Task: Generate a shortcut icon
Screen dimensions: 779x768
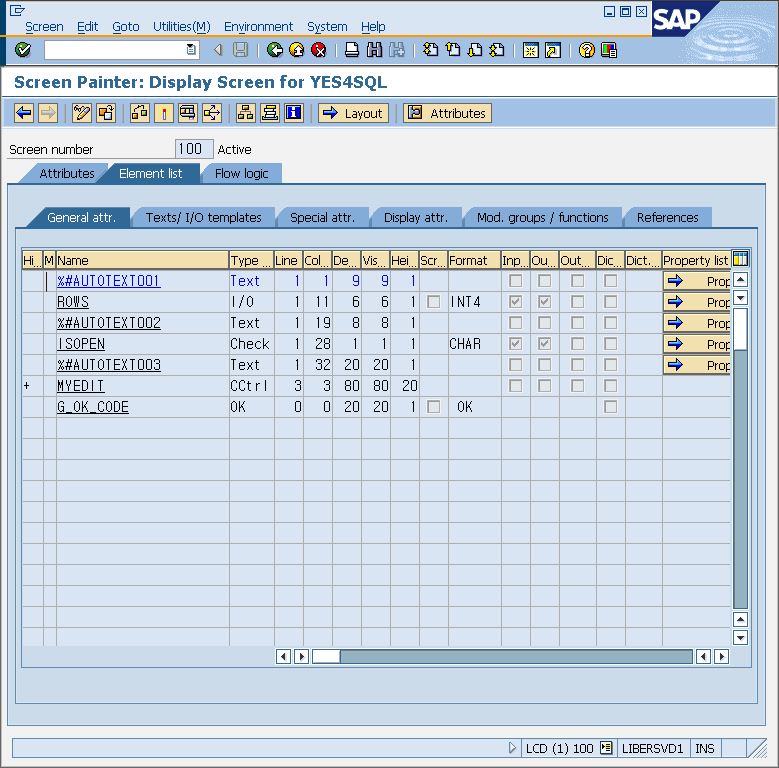Action: pos(552,50)
